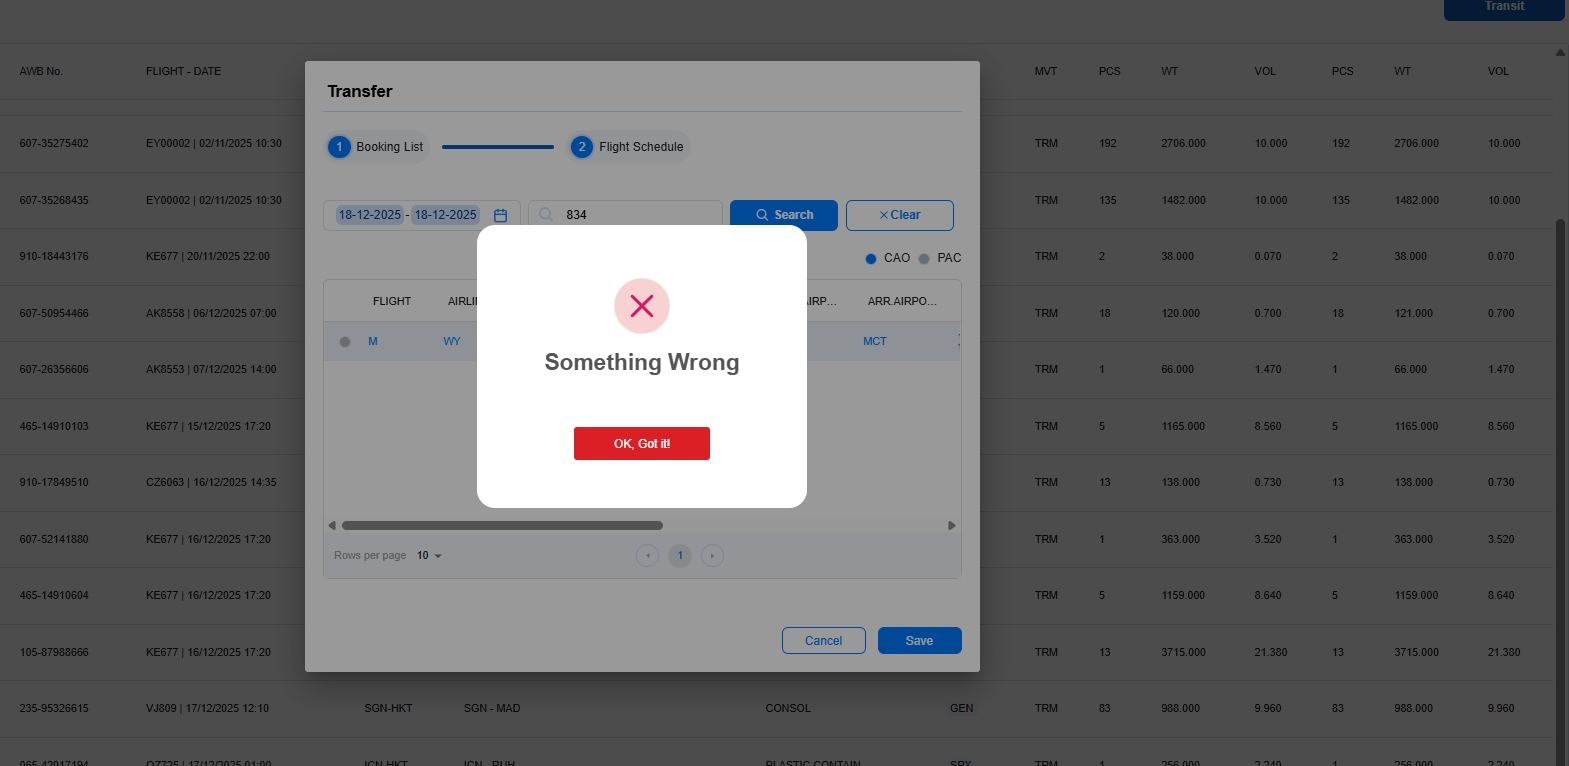Click the red X error icon
This screenshot has height=766, width=1569.
point(641,306)
